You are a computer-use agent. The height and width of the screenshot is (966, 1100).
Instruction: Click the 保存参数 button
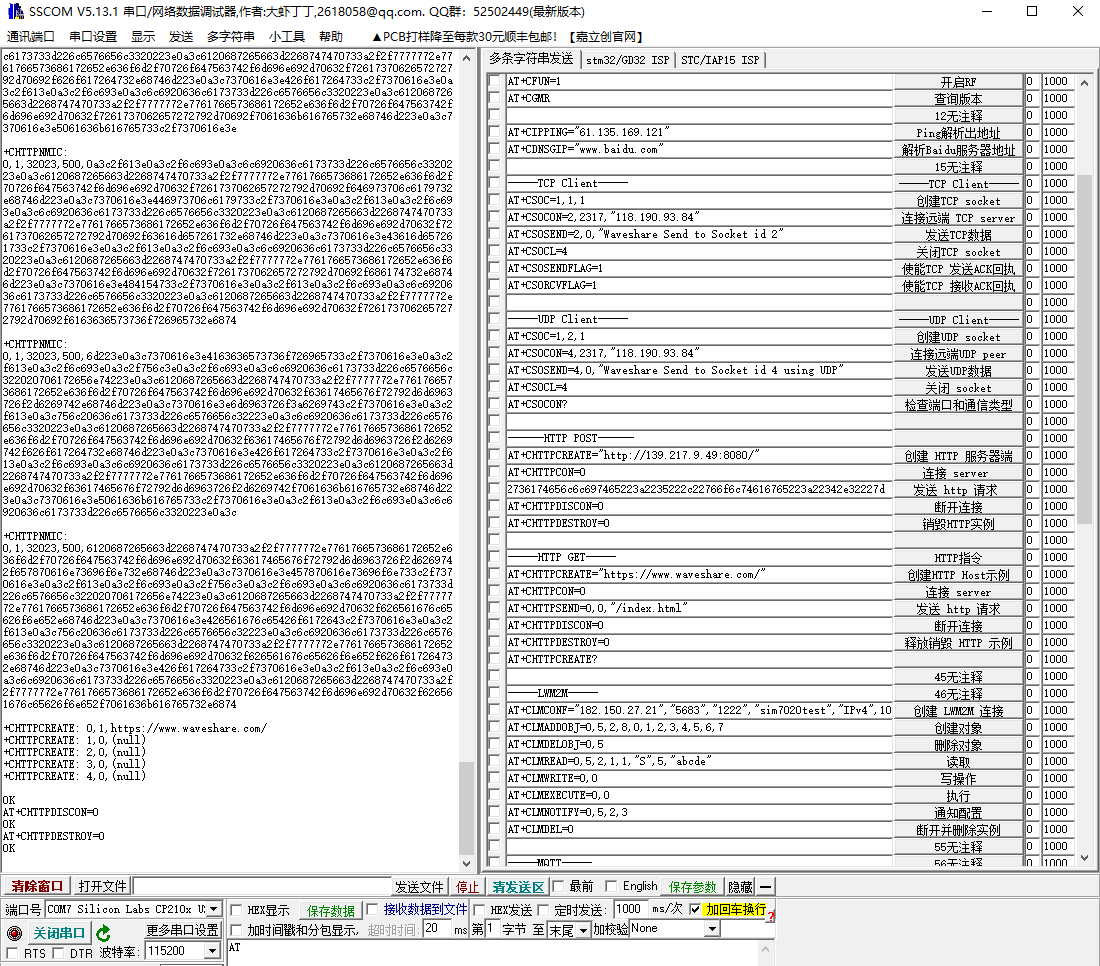[x=692, y=887]
